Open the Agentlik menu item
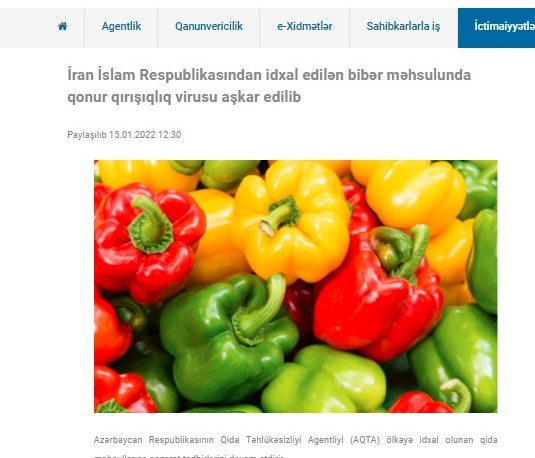Screen dimensions: 535x458 click(x=121, y=26)
